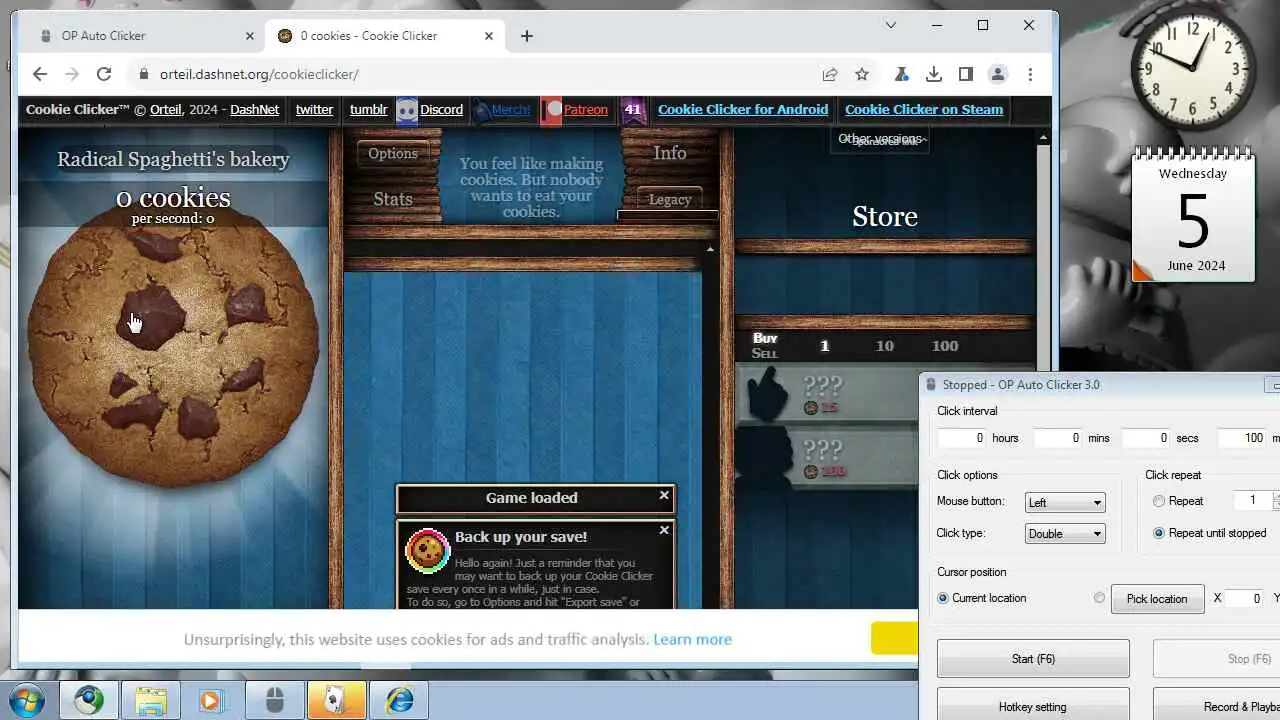Open the Other versions dropdown
The height and width of the screenshot is (720, 1280).
(x=882, y=139)
